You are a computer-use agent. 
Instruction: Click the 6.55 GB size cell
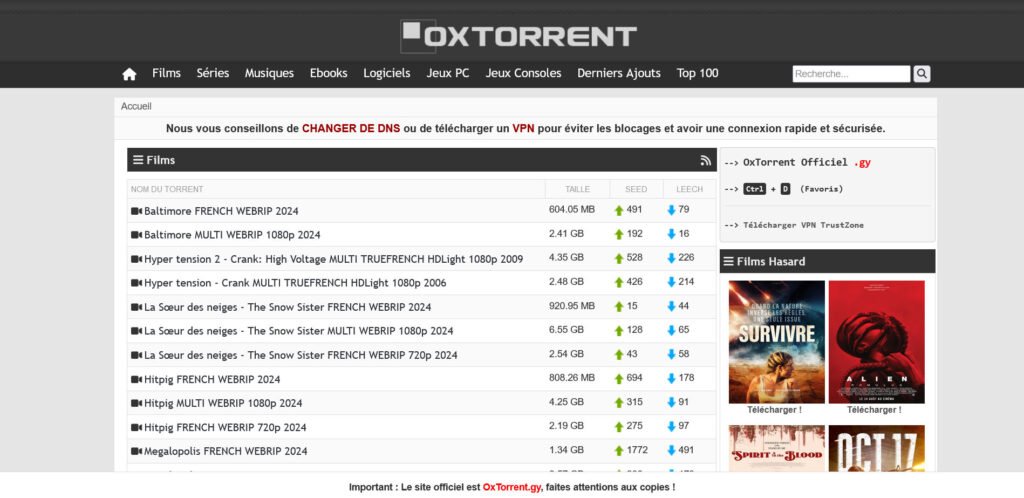566,330
